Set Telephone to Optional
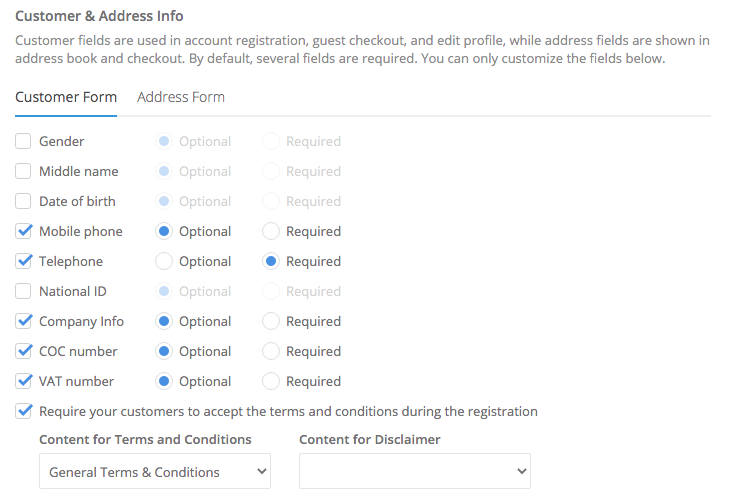 tap(164, 262)
